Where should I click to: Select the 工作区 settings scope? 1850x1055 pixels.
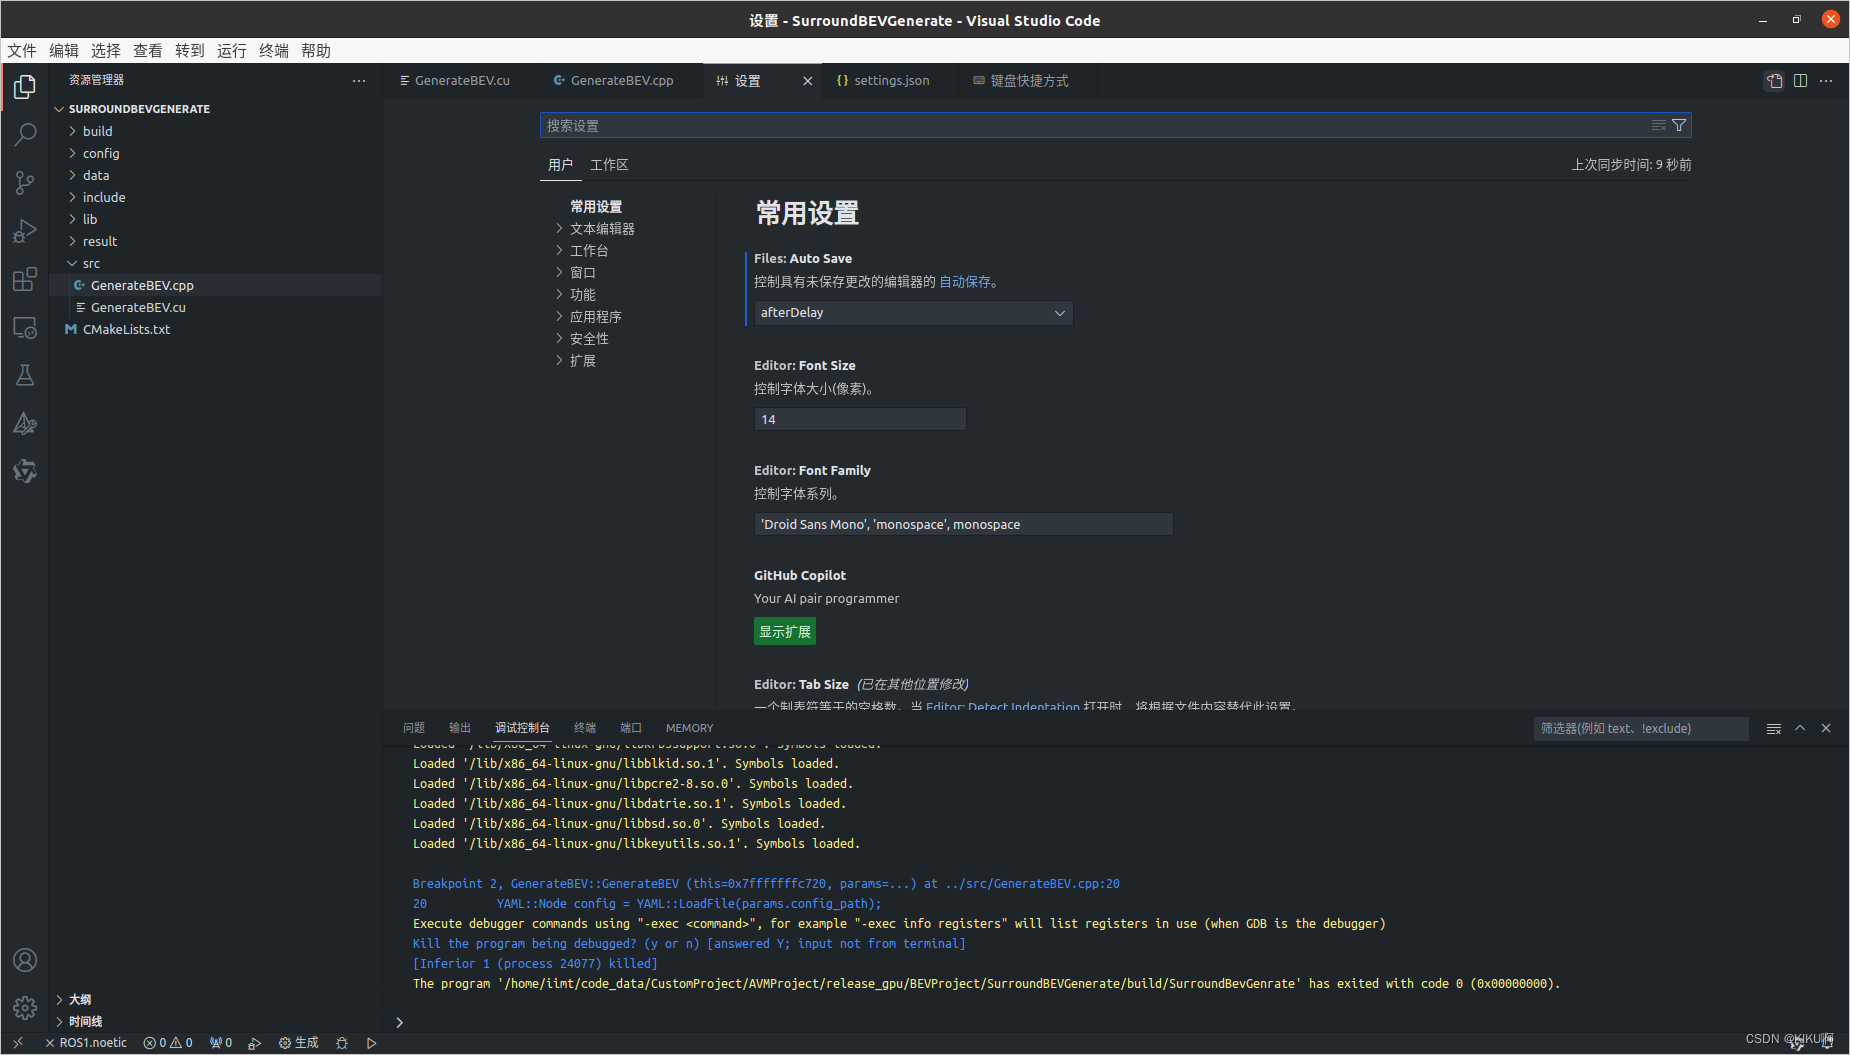(609, 164)
